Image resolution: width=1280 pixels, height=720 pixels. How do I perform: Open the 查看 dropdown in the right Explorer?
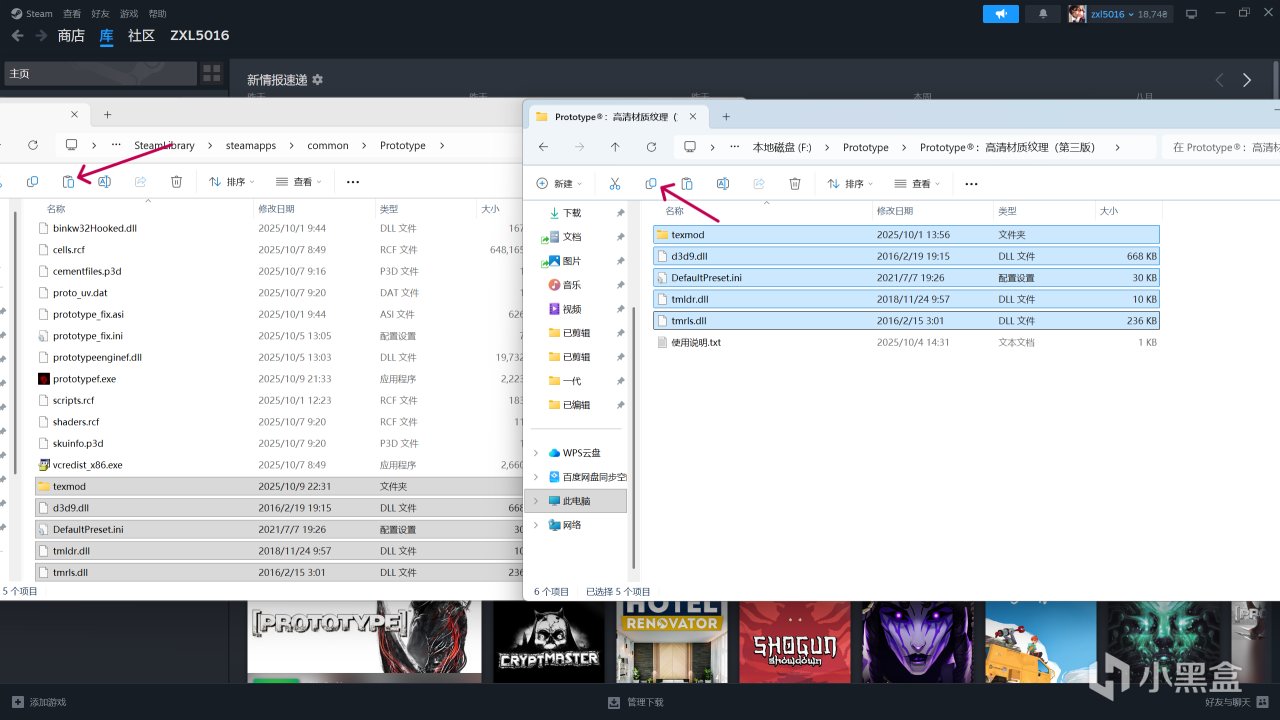(x=916, y=184)
